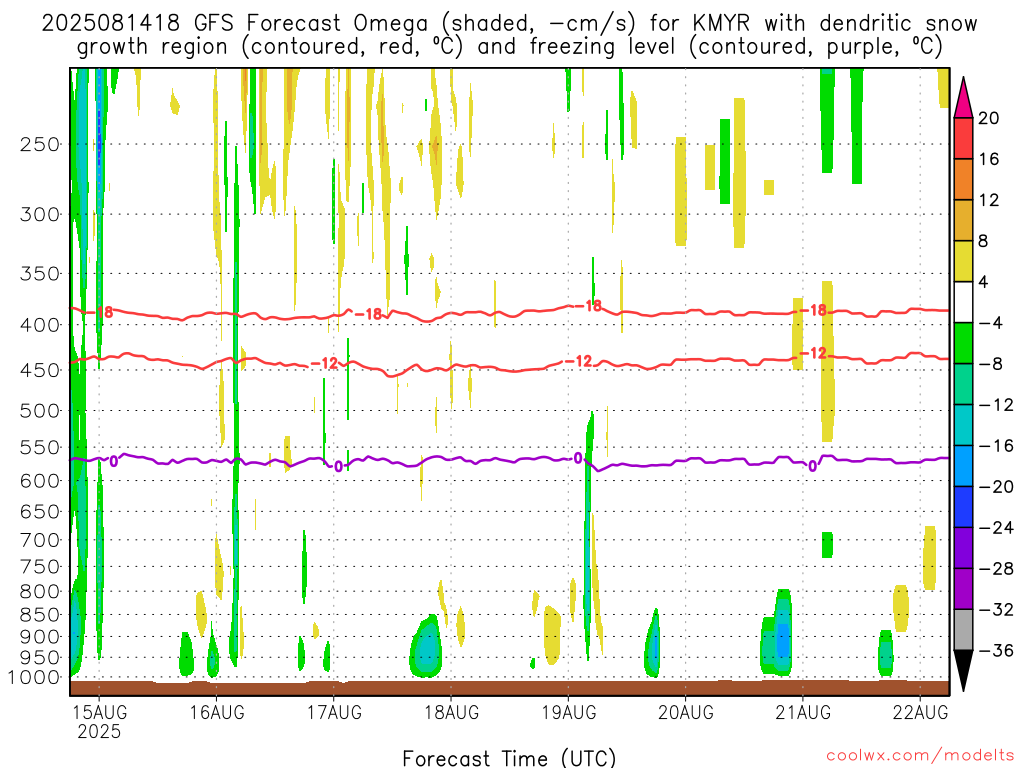The width and height of the screenshot is (1024, 768).
Task: Click the dark blue -20 to -24 colorbar segment
Action: 963,507
